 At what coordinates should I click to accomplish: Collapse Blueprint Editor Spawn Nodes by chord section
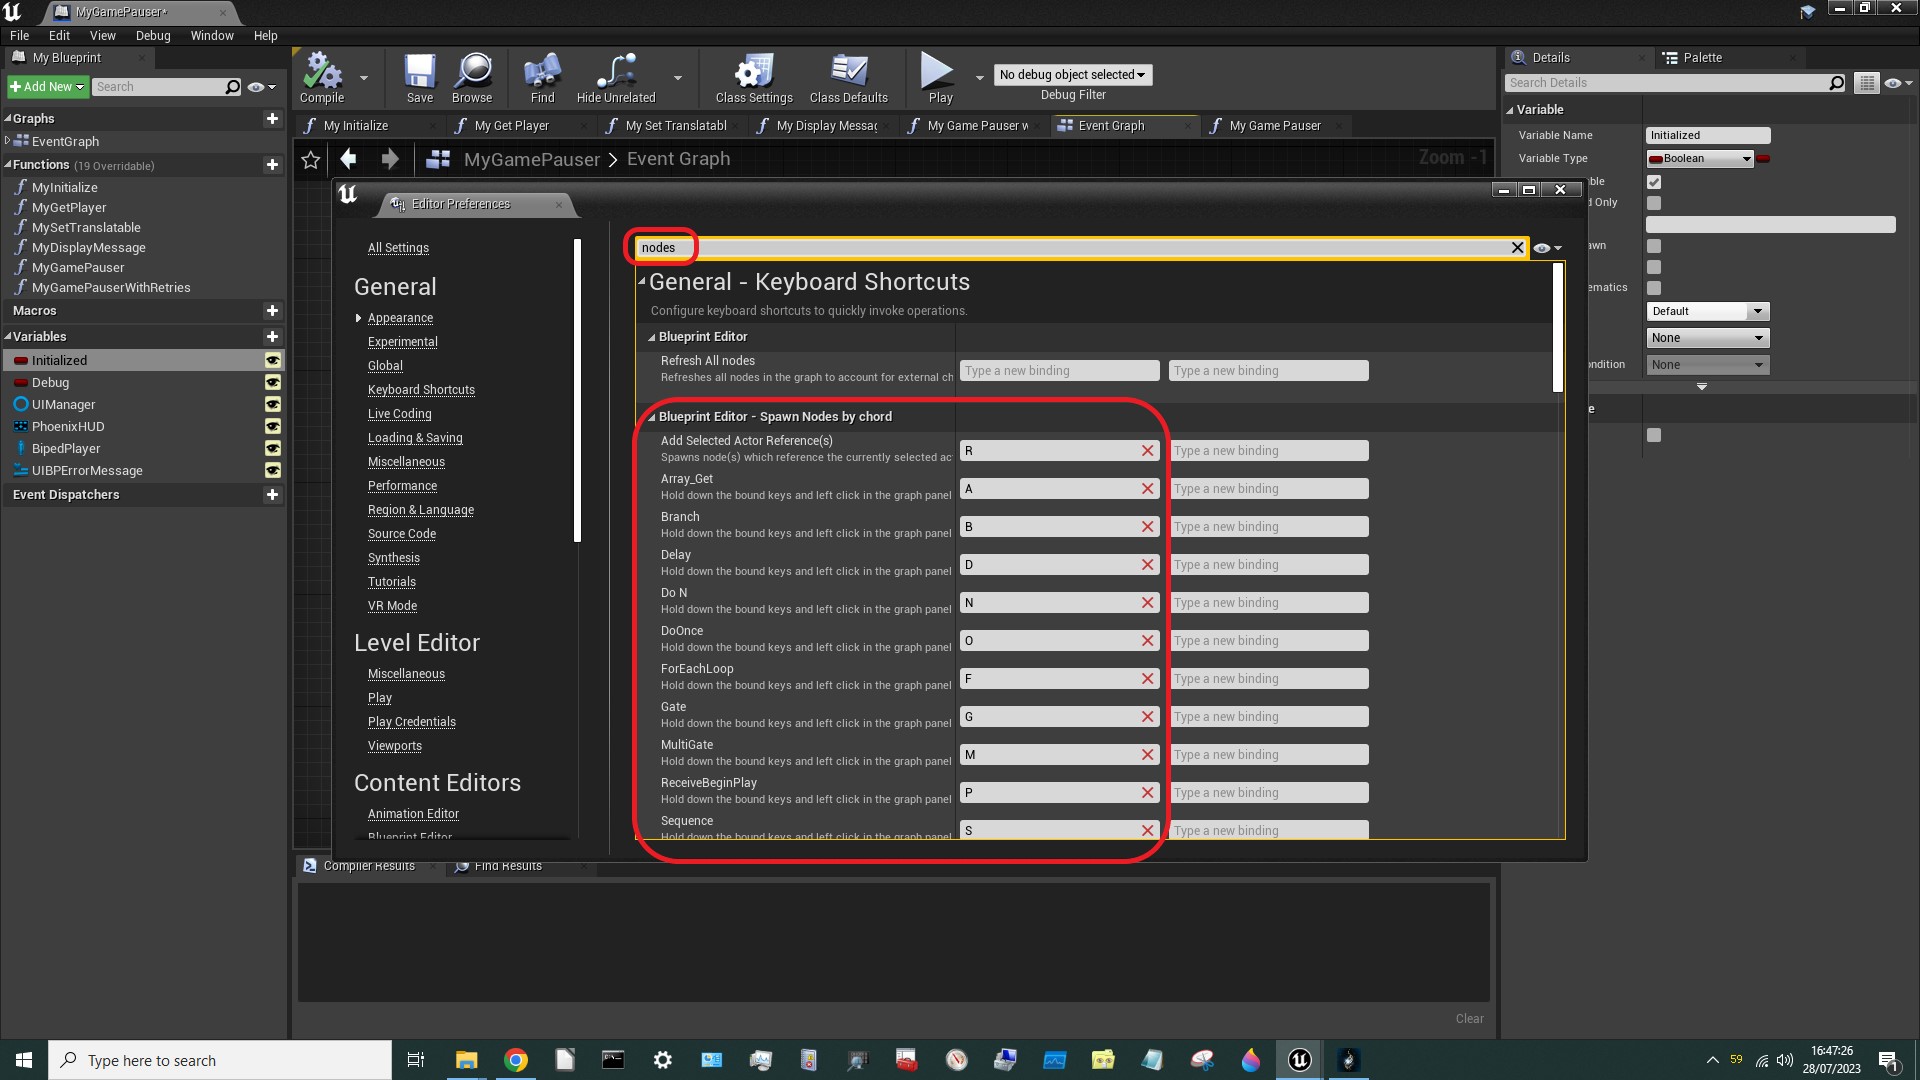pyautogui.click(x=652, y=417)
